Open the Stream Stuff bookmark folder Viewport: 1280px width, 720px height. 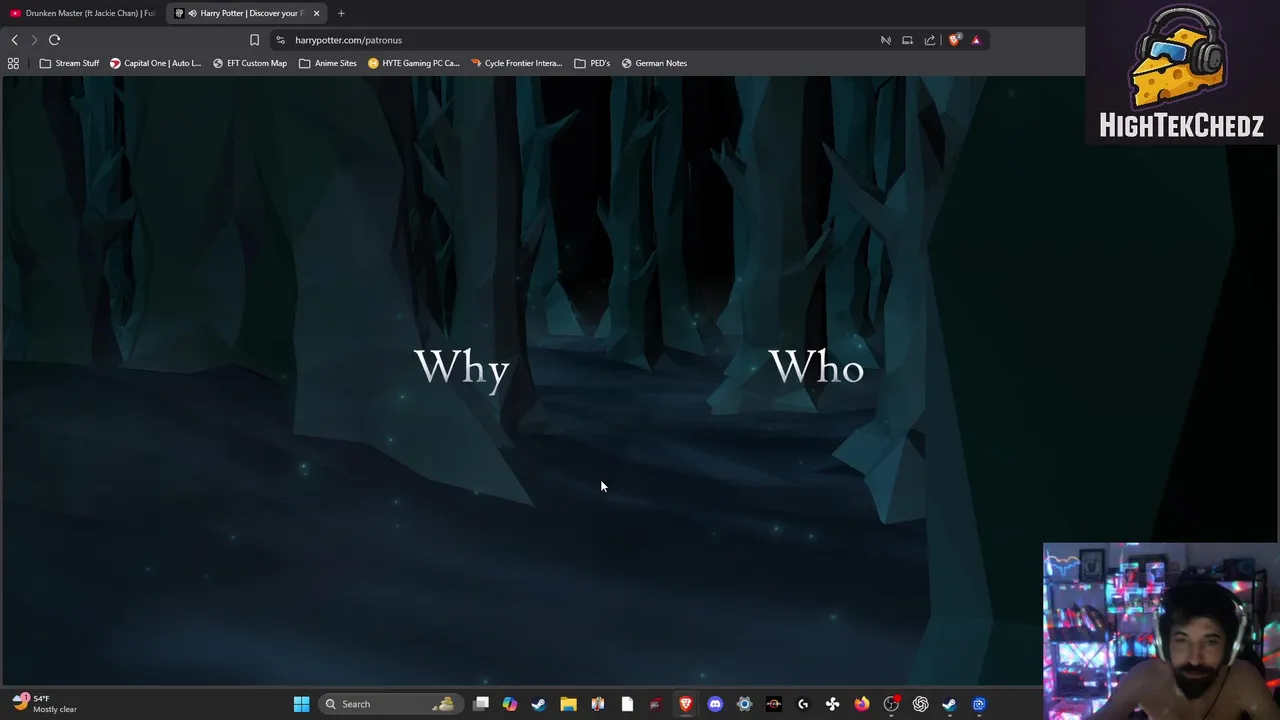click(69, 63)
